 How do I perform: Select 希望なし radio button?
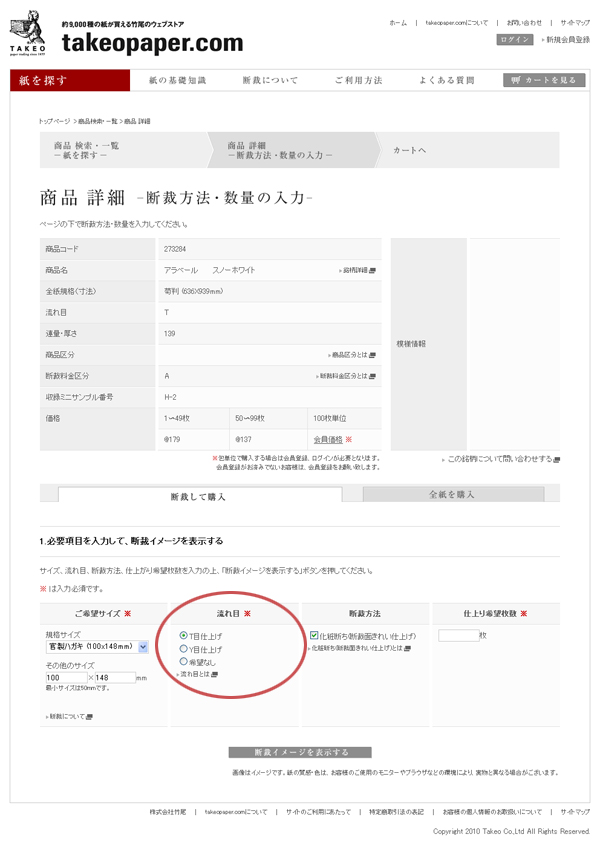coord(183,662)
